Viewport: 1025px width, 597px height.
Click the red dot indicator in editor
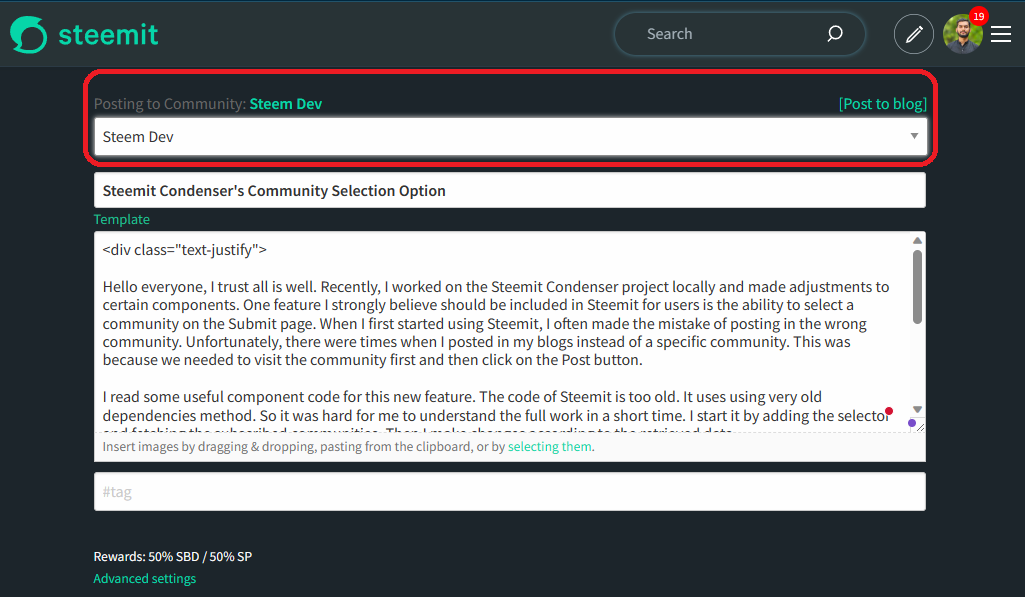(x=889, y=411)
